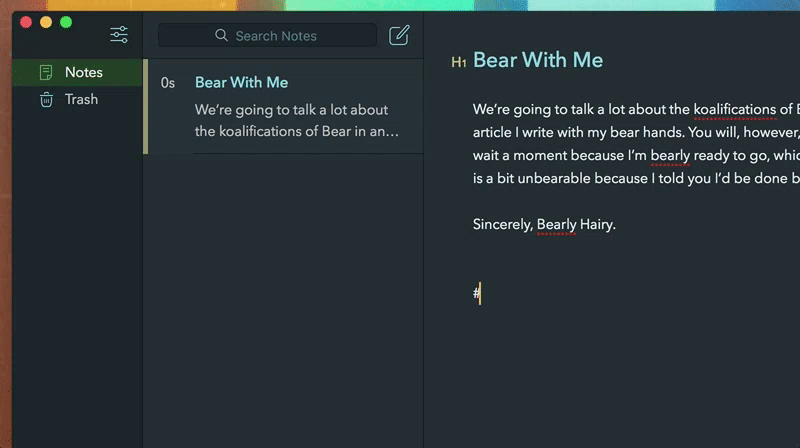Place cursor in the "Bear With Me" editor heading

538,60
